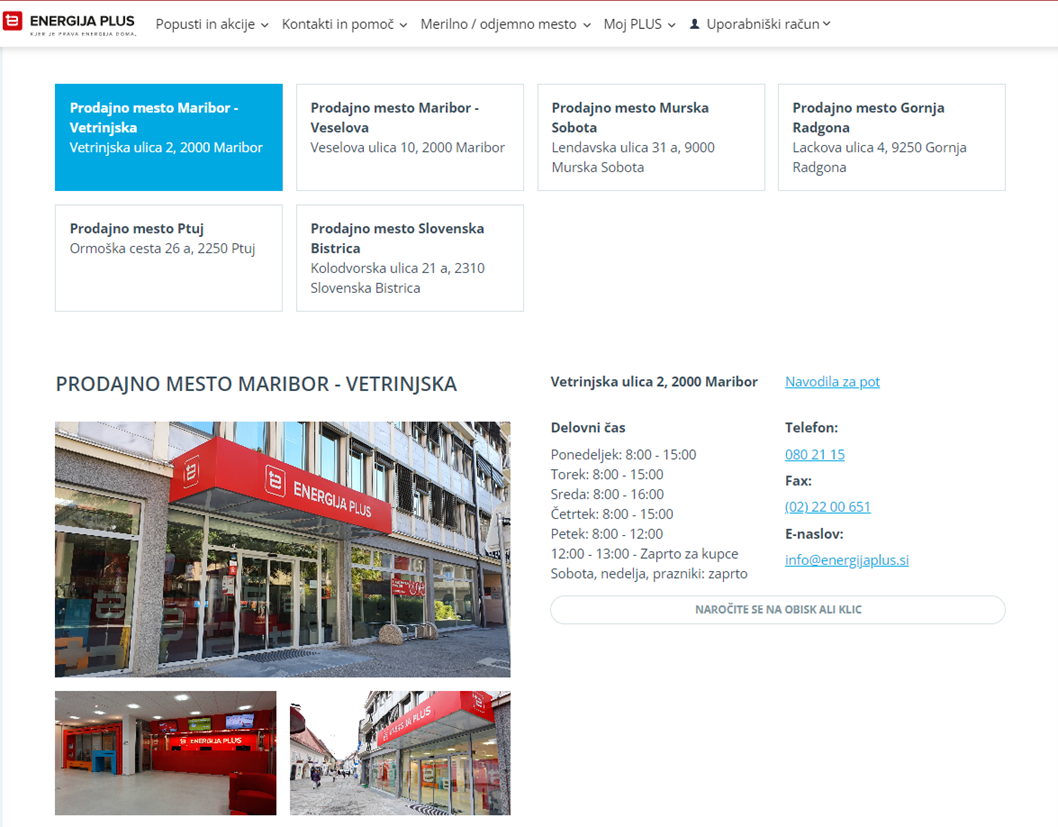Expand the Popusti in akcije menu

tap(212, 24)
